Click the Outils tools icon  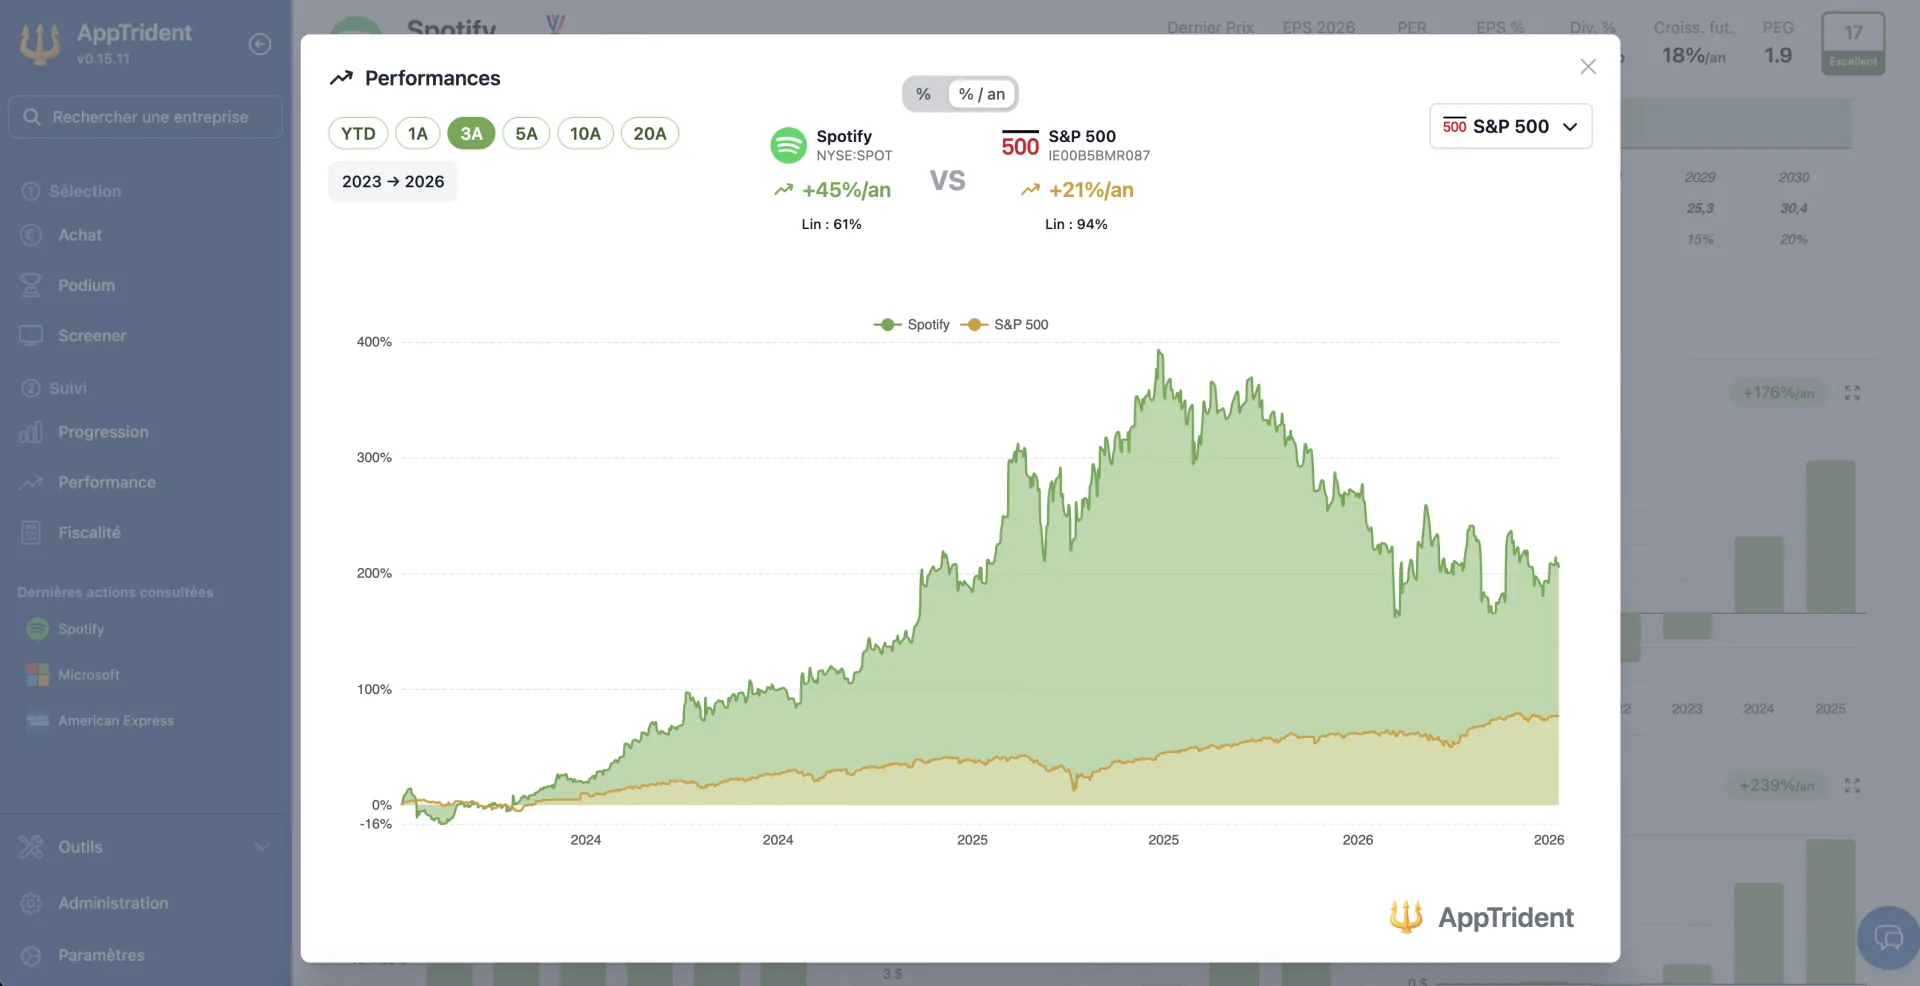tap(31, 847)
